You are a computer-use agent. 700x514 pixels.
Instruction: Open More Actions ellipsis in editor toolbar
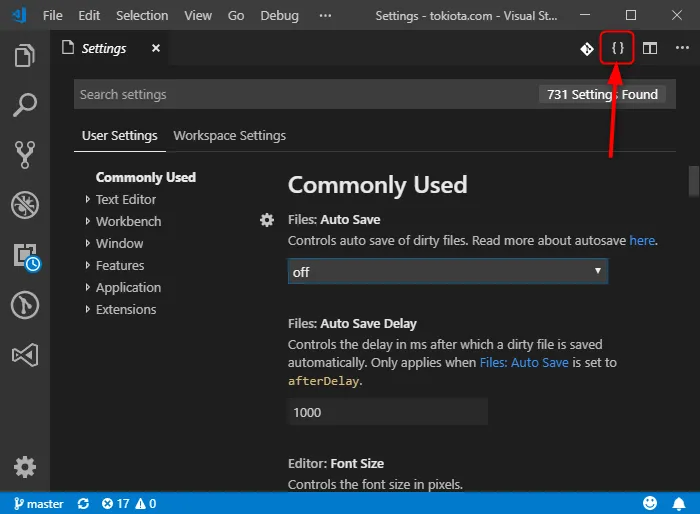(682, 48)
